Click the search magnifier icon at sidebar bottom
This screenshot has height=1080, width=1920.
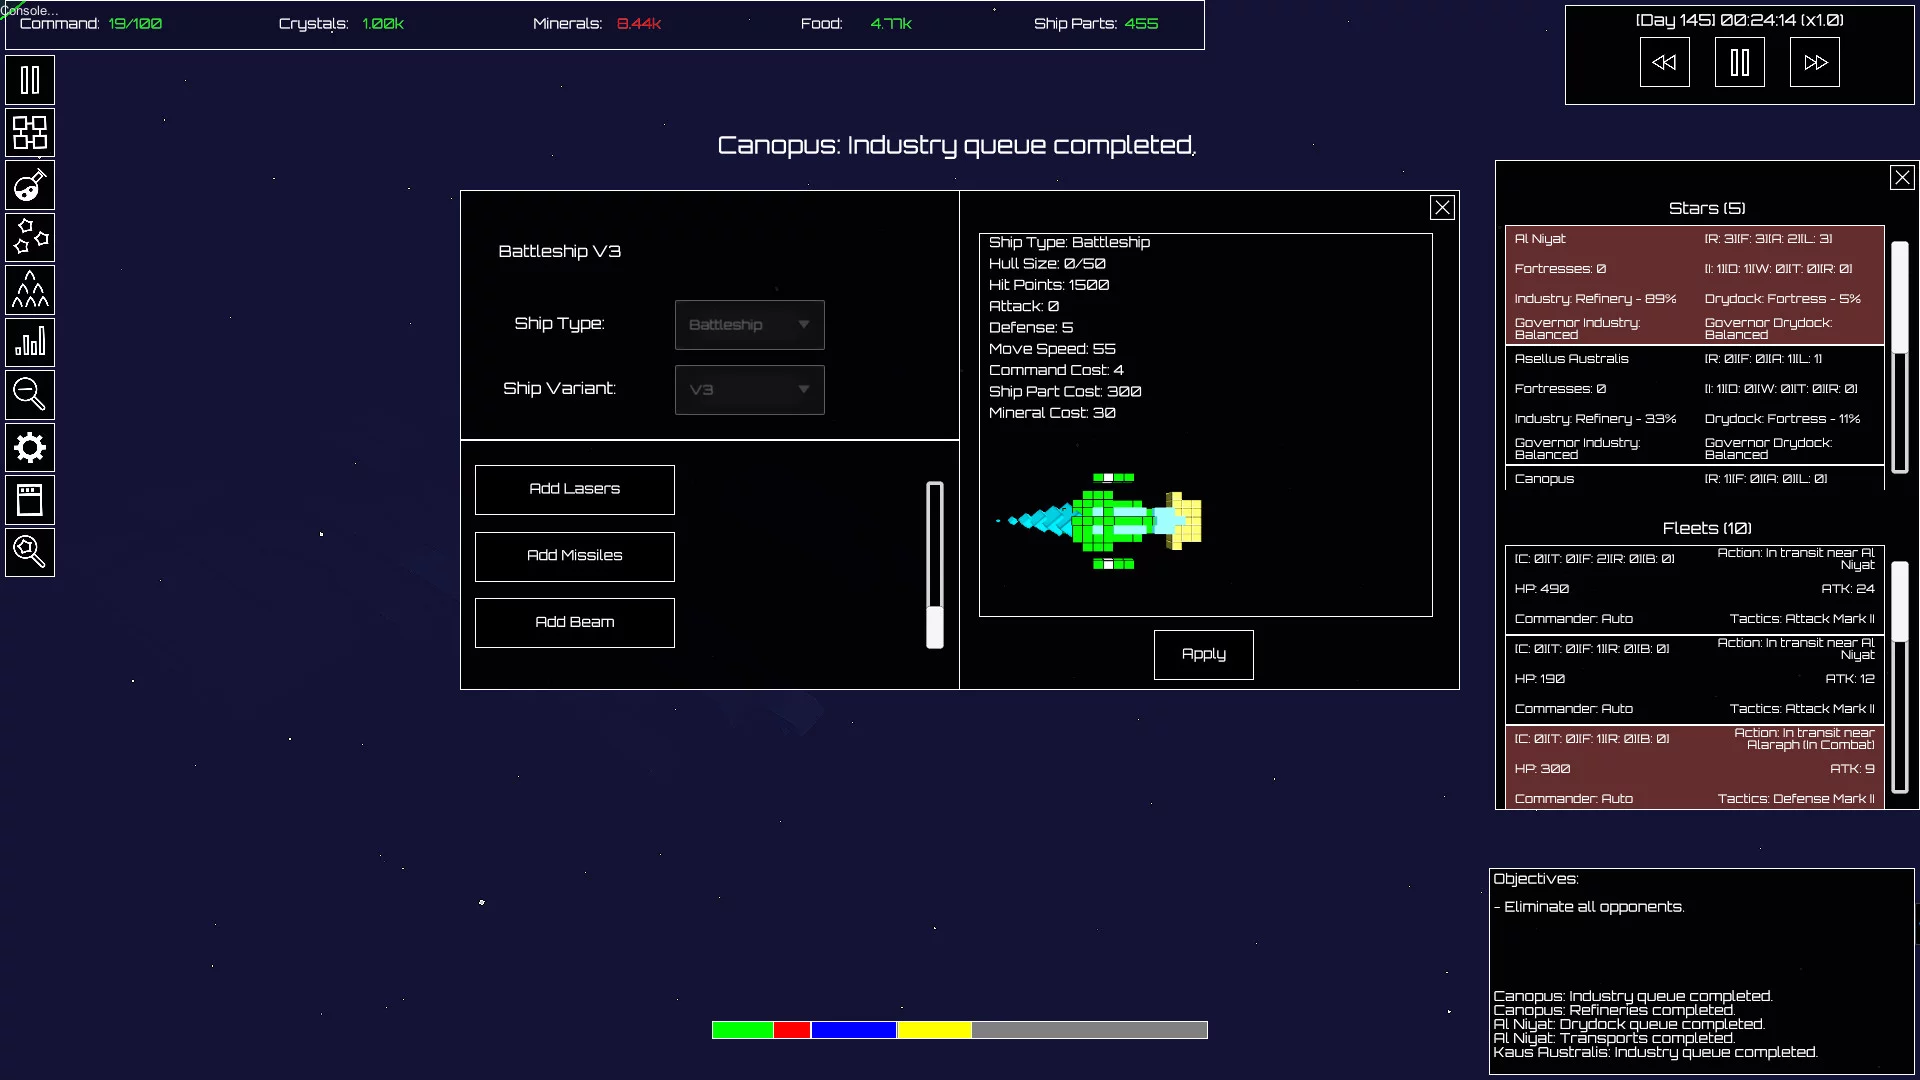click(30, 552)
